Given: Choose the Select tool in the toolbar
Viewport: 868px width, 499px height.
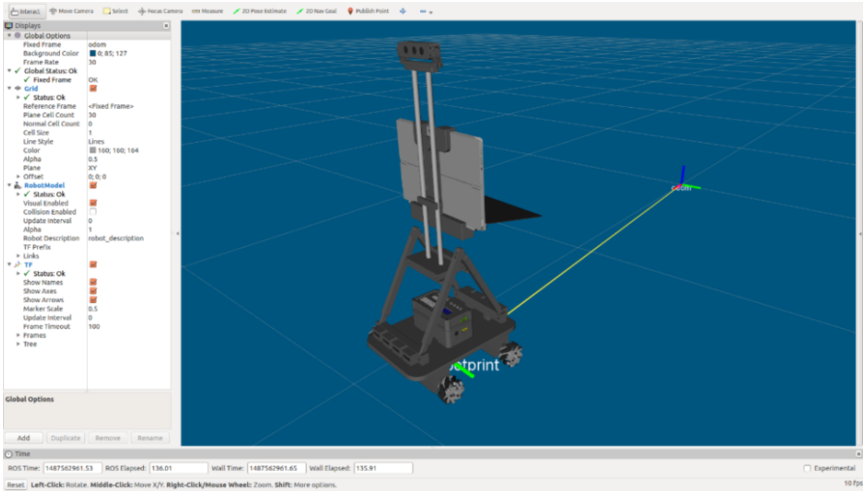Looking at the screenshot, I should click(116, 11).
